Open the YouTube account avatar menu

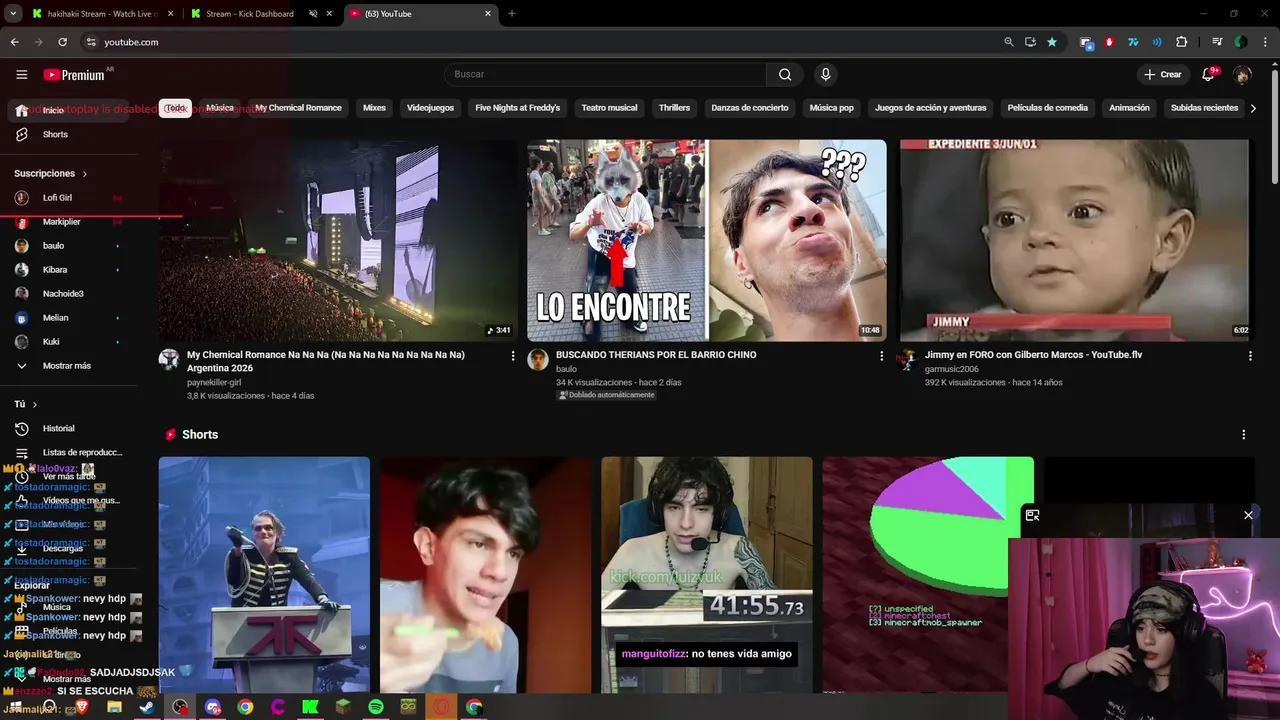click(x=1242, y=74)
